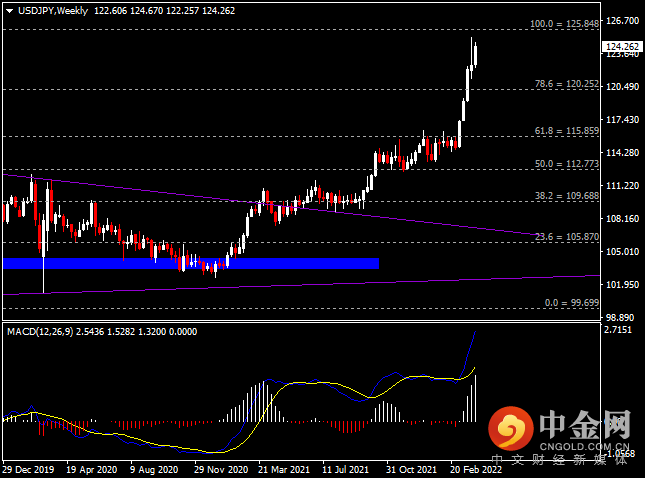Click the 98.890 price axis value
This screenshot has height=478, width=645.
(620, 318)
